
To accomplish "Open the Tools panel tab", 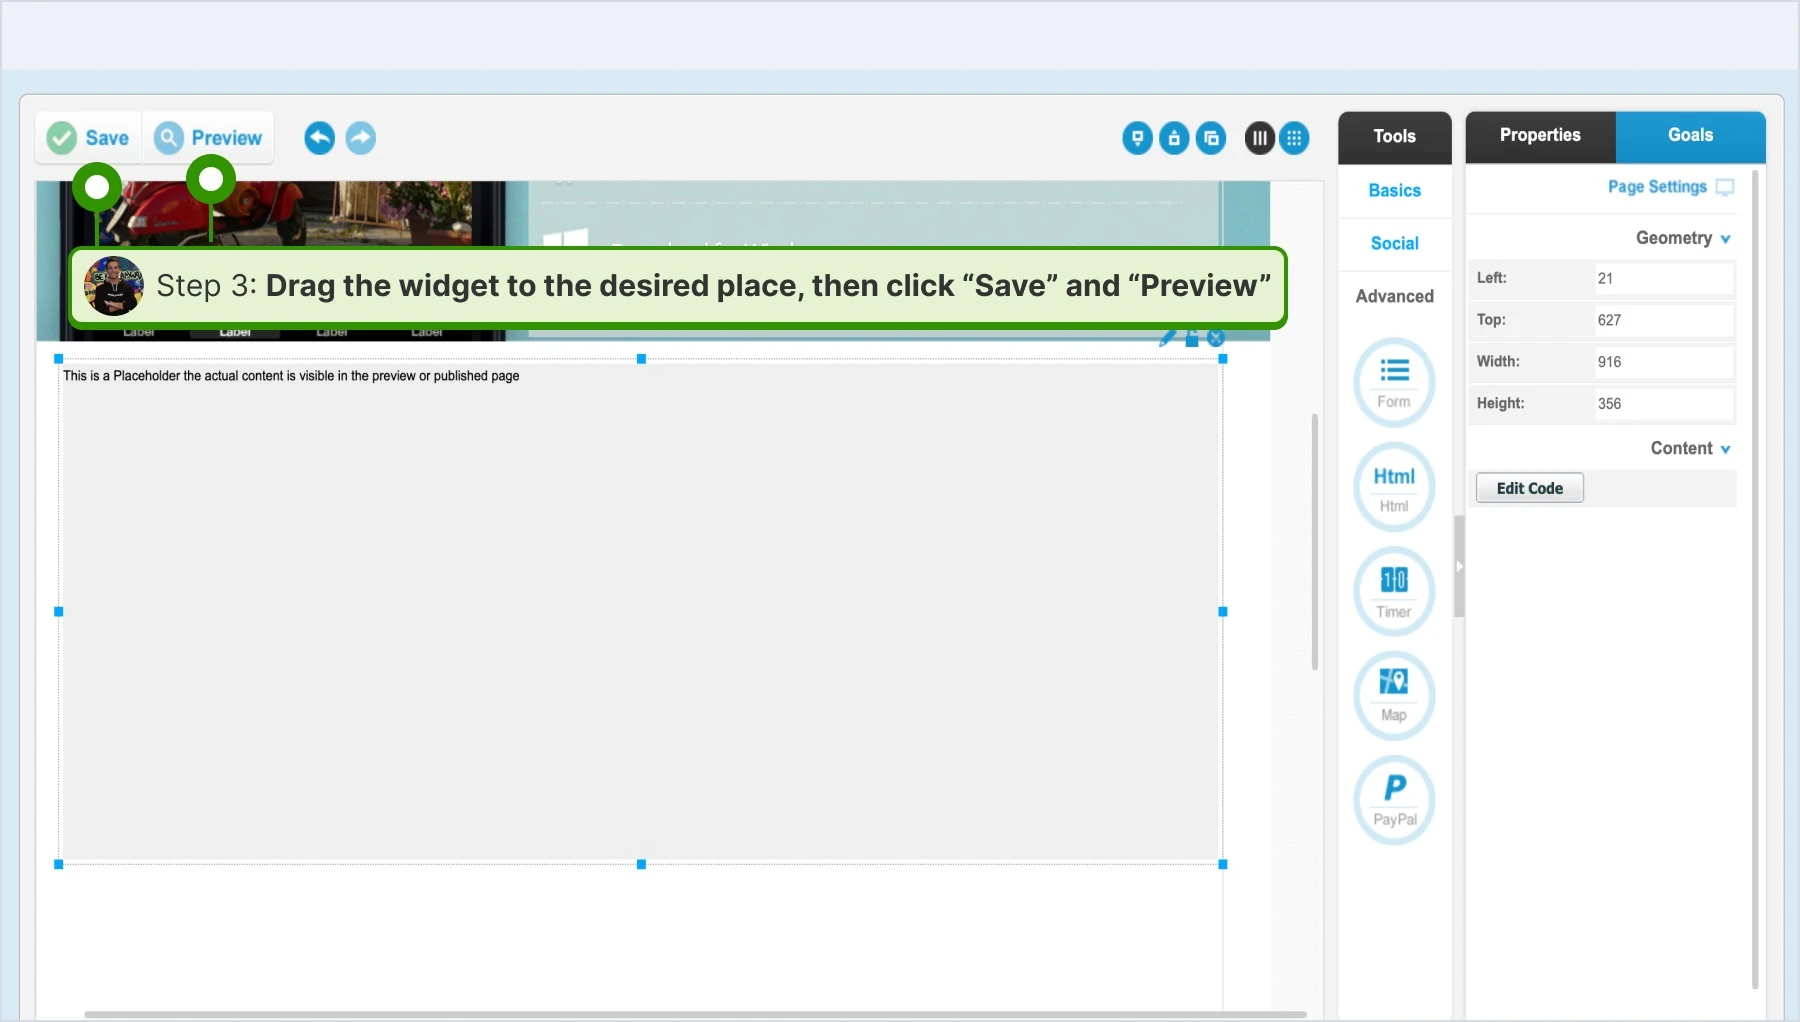I will [x=1394, y=136].
